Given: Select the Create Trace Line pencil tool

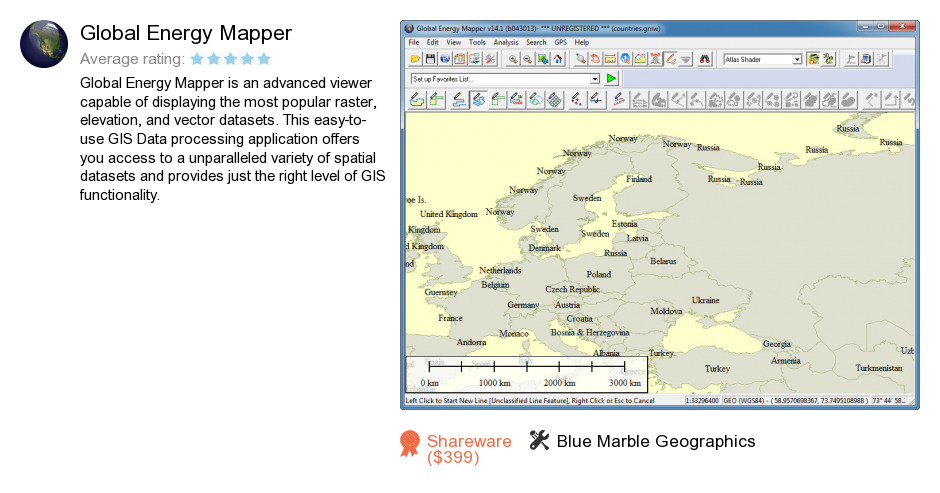Looking at the screenshot, I should click(459, 100).
